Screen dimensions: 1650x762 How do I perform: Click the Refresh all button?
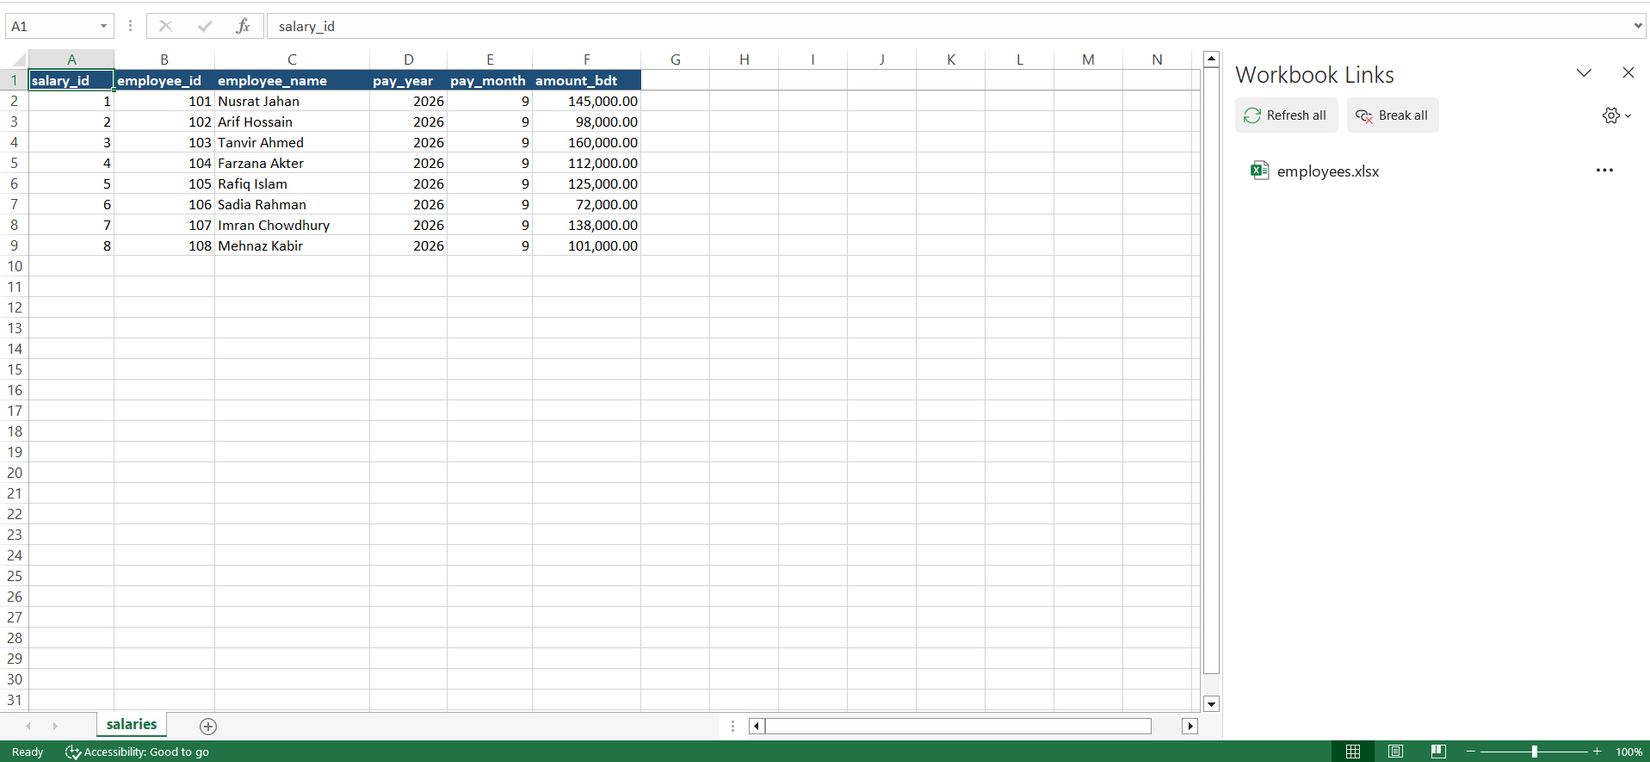(x=1286, y=115)
